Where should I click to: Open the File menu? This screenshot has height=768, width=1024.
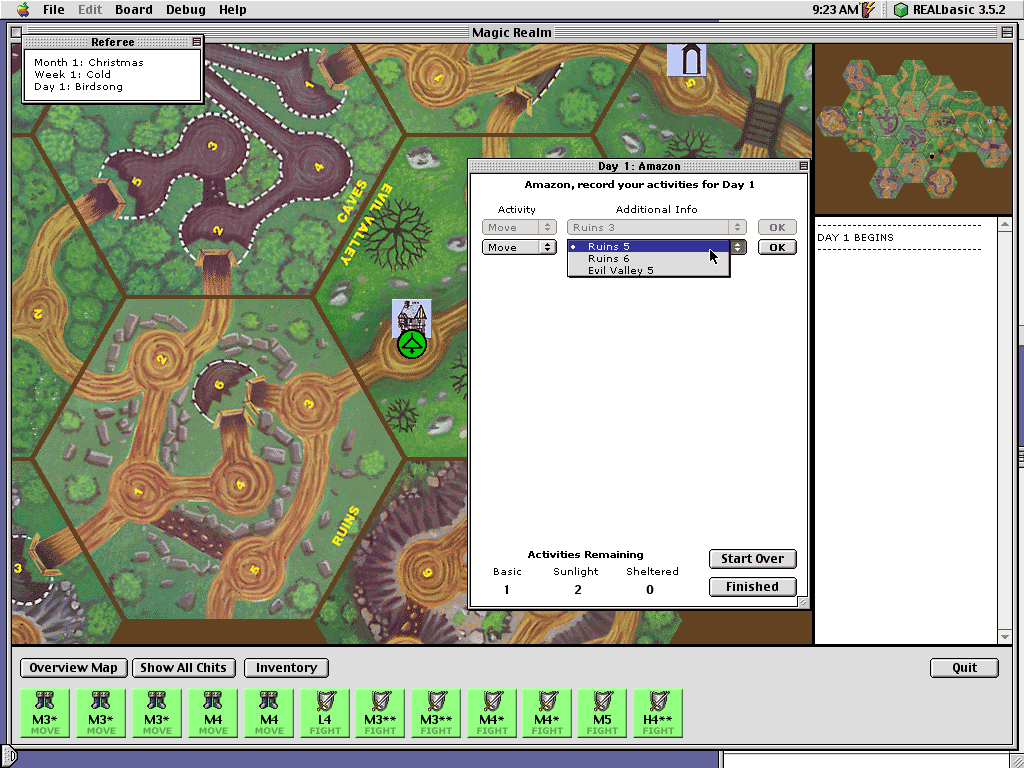(x=54, y=9)
